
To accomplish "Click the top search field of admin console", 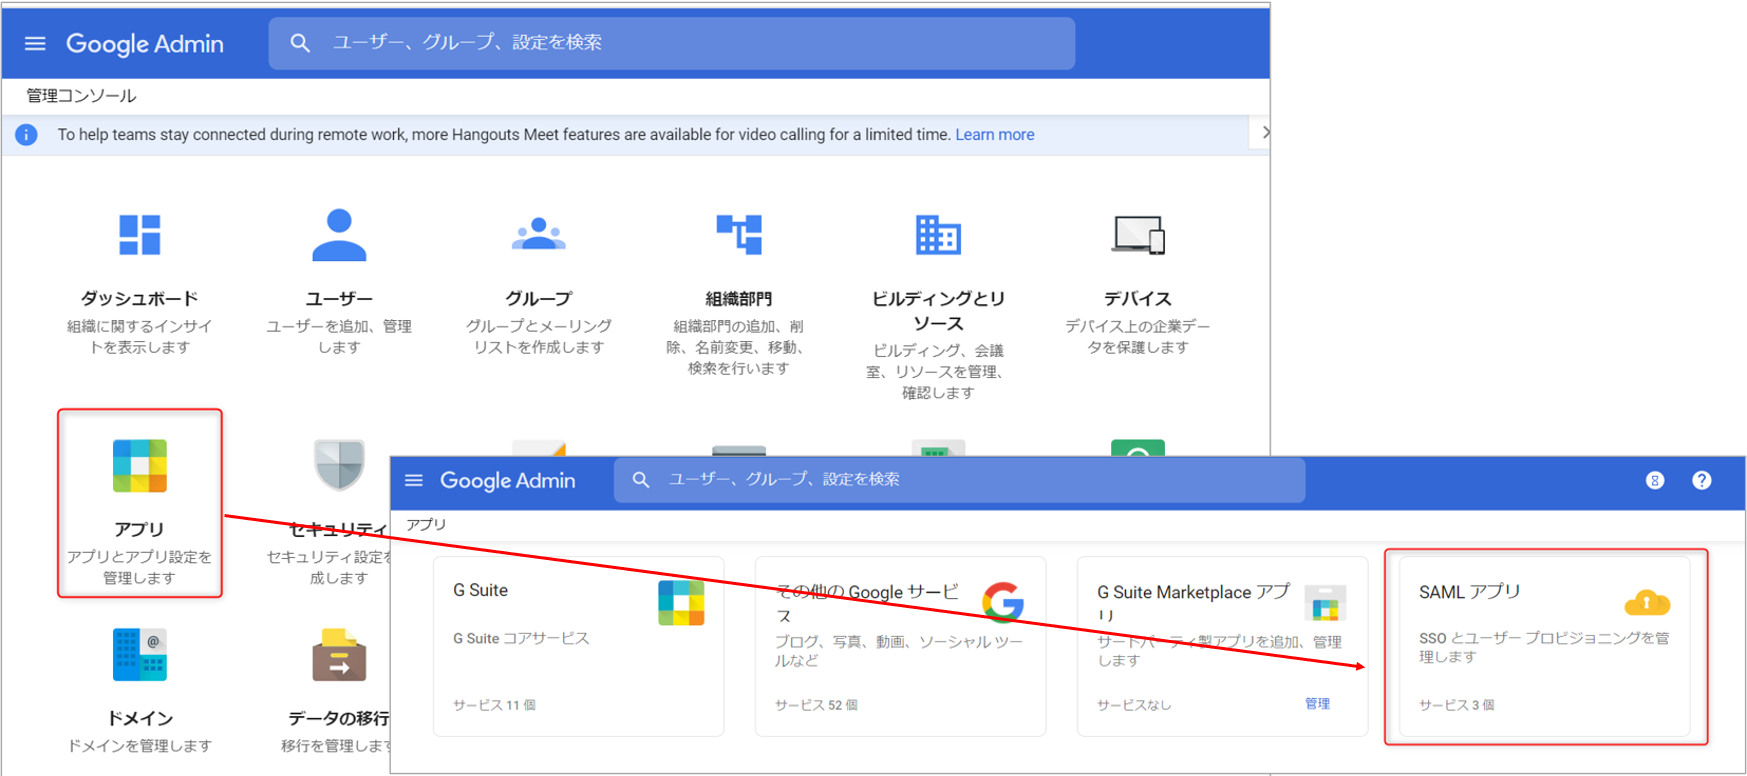I will point(672,43).
